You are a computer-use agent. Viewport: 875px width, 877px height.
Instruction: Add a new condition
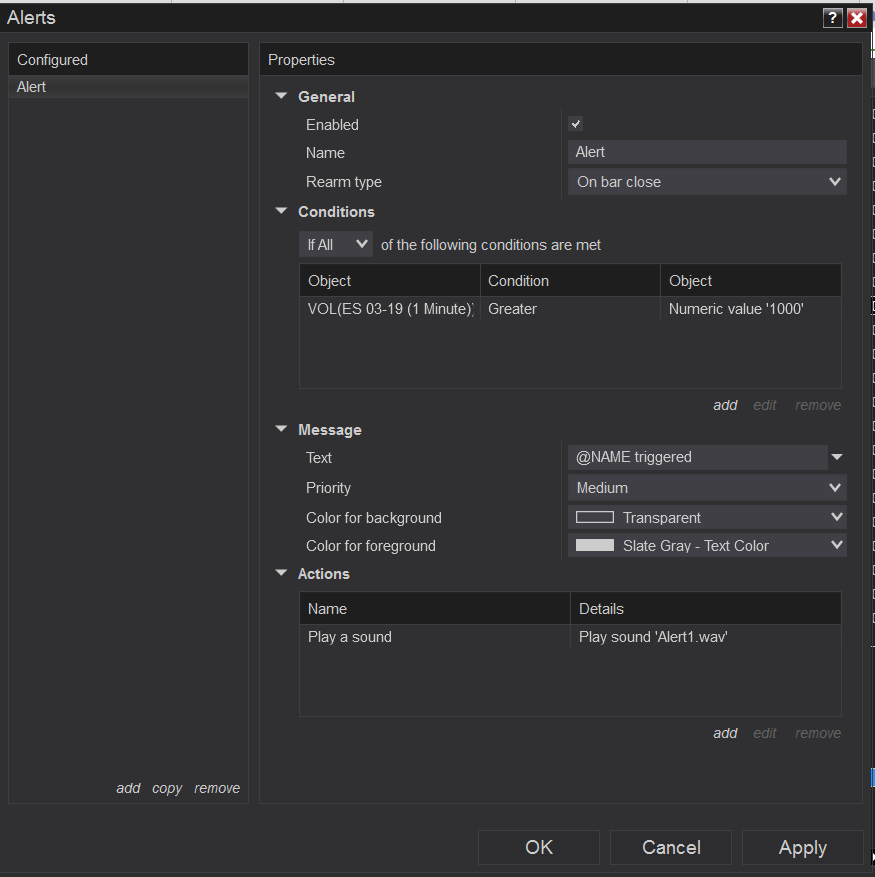[x=725, y=405]
